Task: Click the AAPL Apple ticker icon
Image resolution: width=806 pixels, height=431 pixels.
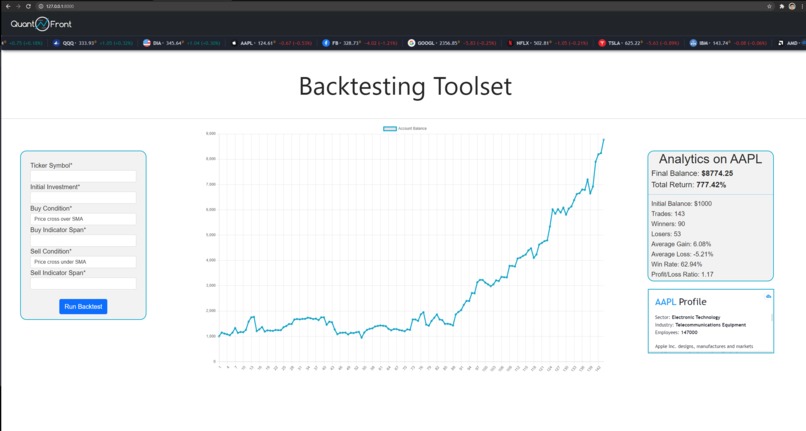Action: [x=234, y=43]
